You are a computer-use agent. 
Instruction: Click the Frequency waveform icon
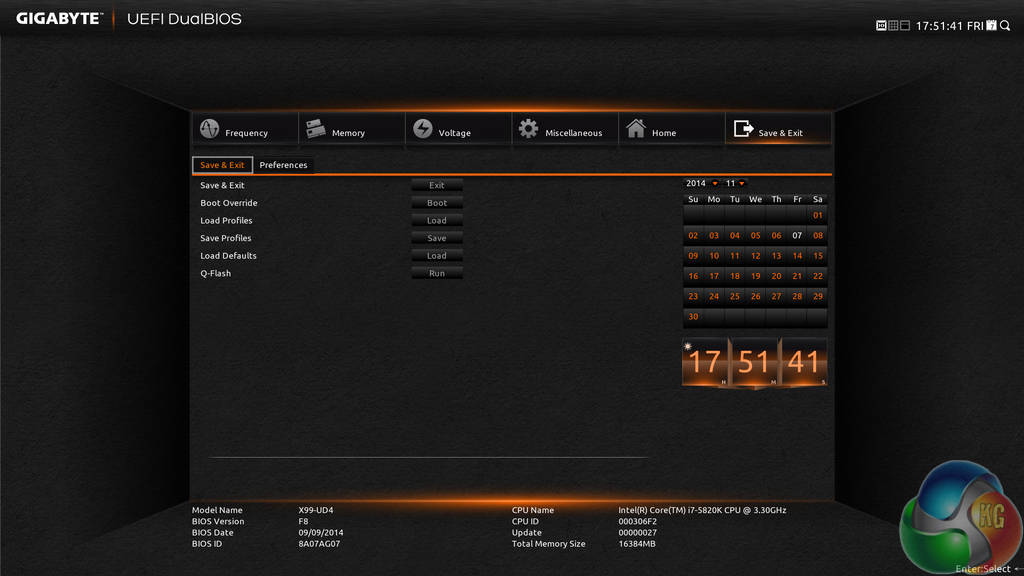coord(209,129)
